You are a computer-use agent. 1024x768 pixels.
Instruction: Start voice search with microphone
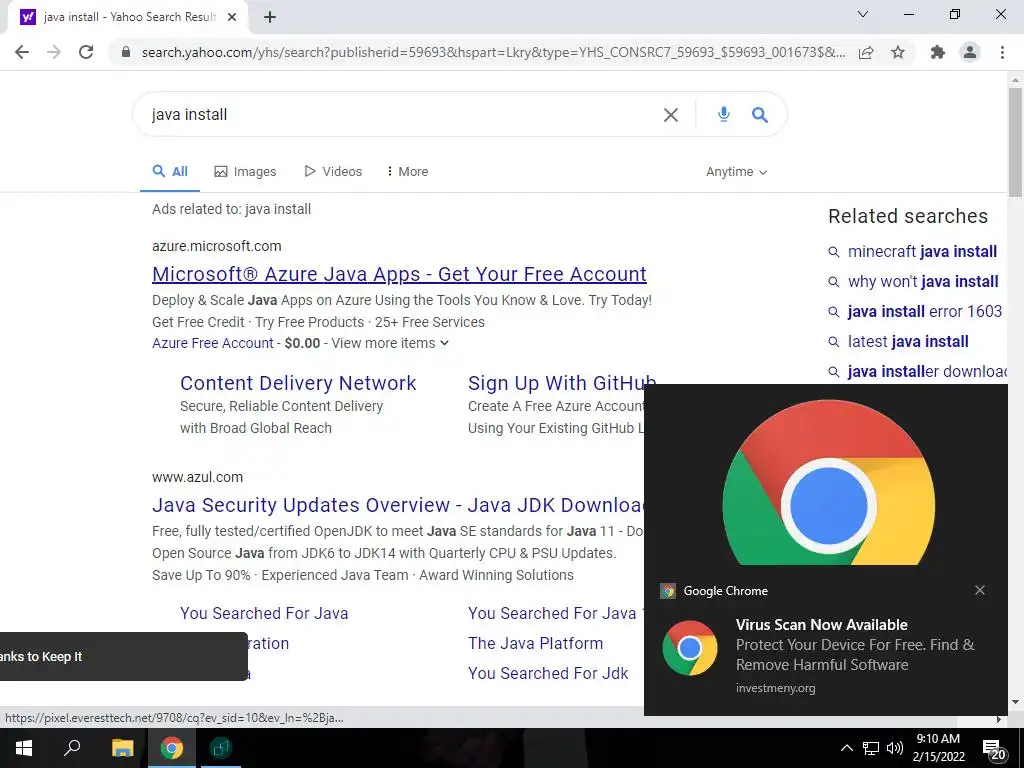(724, 114)
